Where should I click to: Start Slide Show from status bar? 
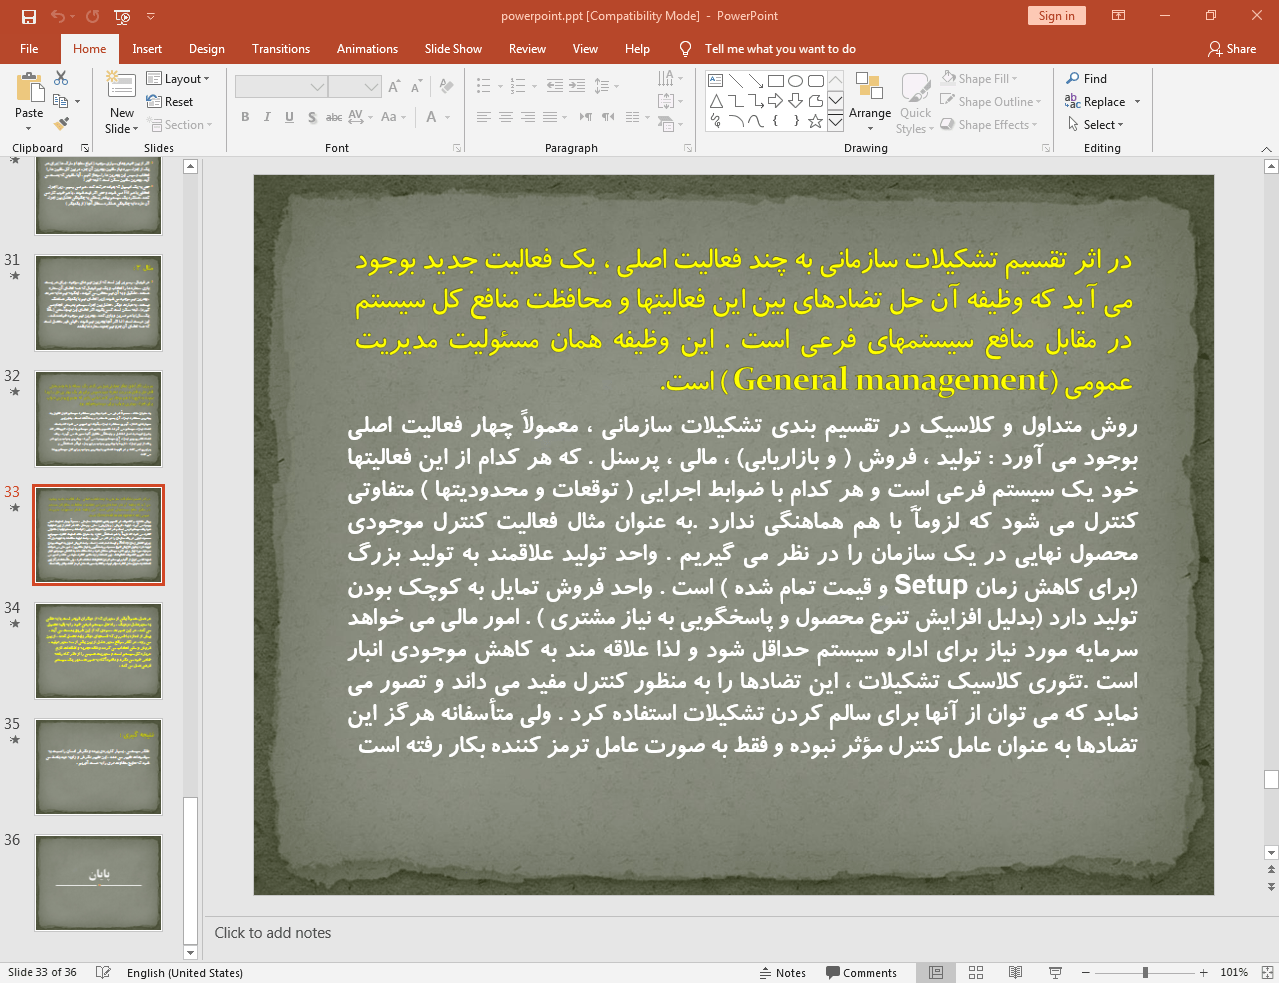point(1055,972)
